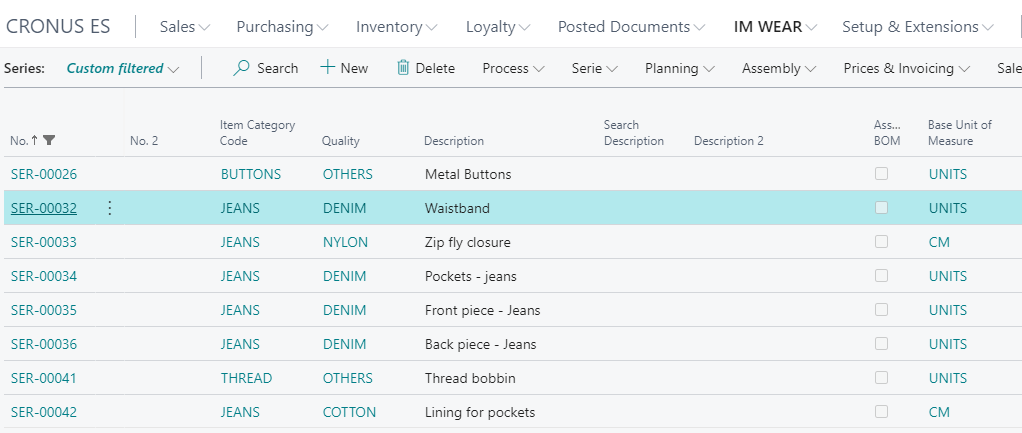The height and width of the screenshot is (433, 1022).
Task: Sort by the No. column header
Action: coord(19,140)
